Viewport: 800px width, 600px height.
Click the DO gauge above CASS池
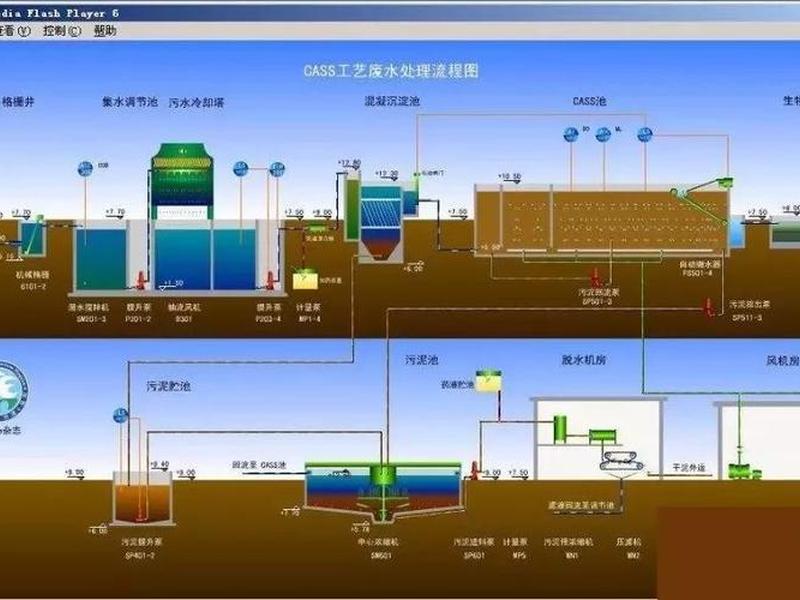pos(571,134)
